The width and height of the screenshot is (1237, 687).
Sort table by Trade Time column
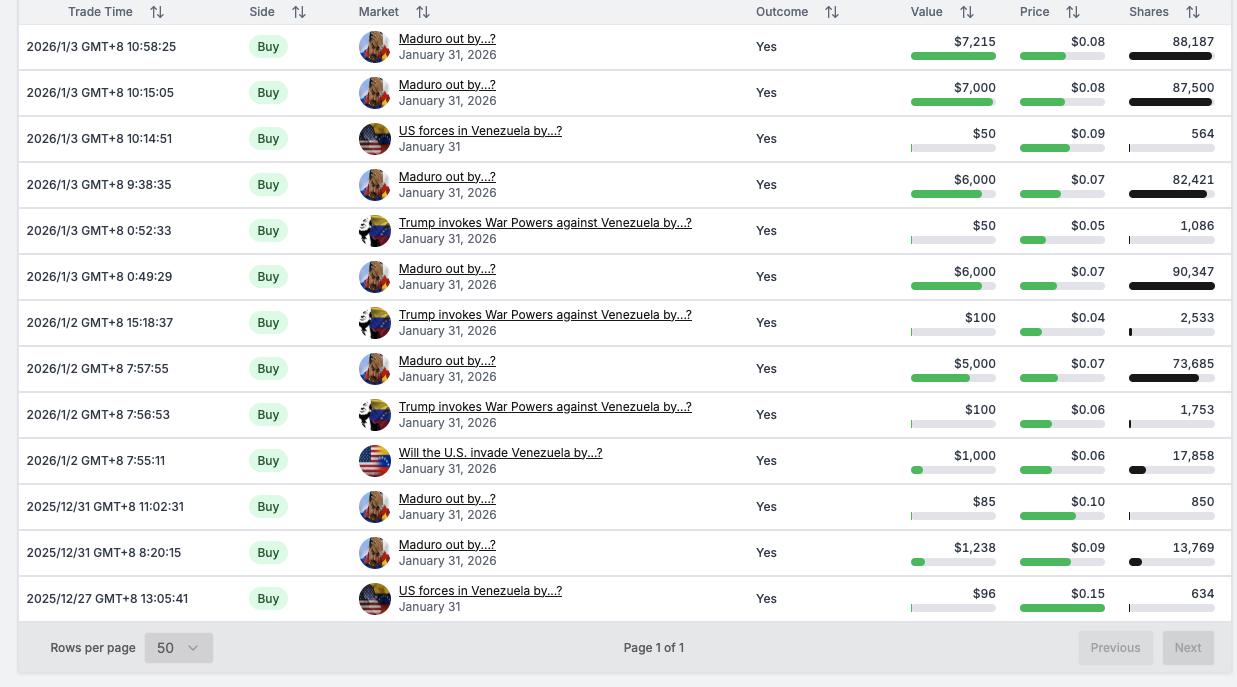point(157,12)
